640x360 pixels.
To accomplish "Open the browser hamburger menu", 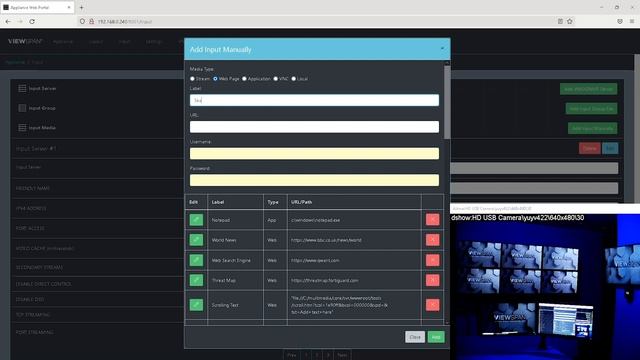I will 631,21.
